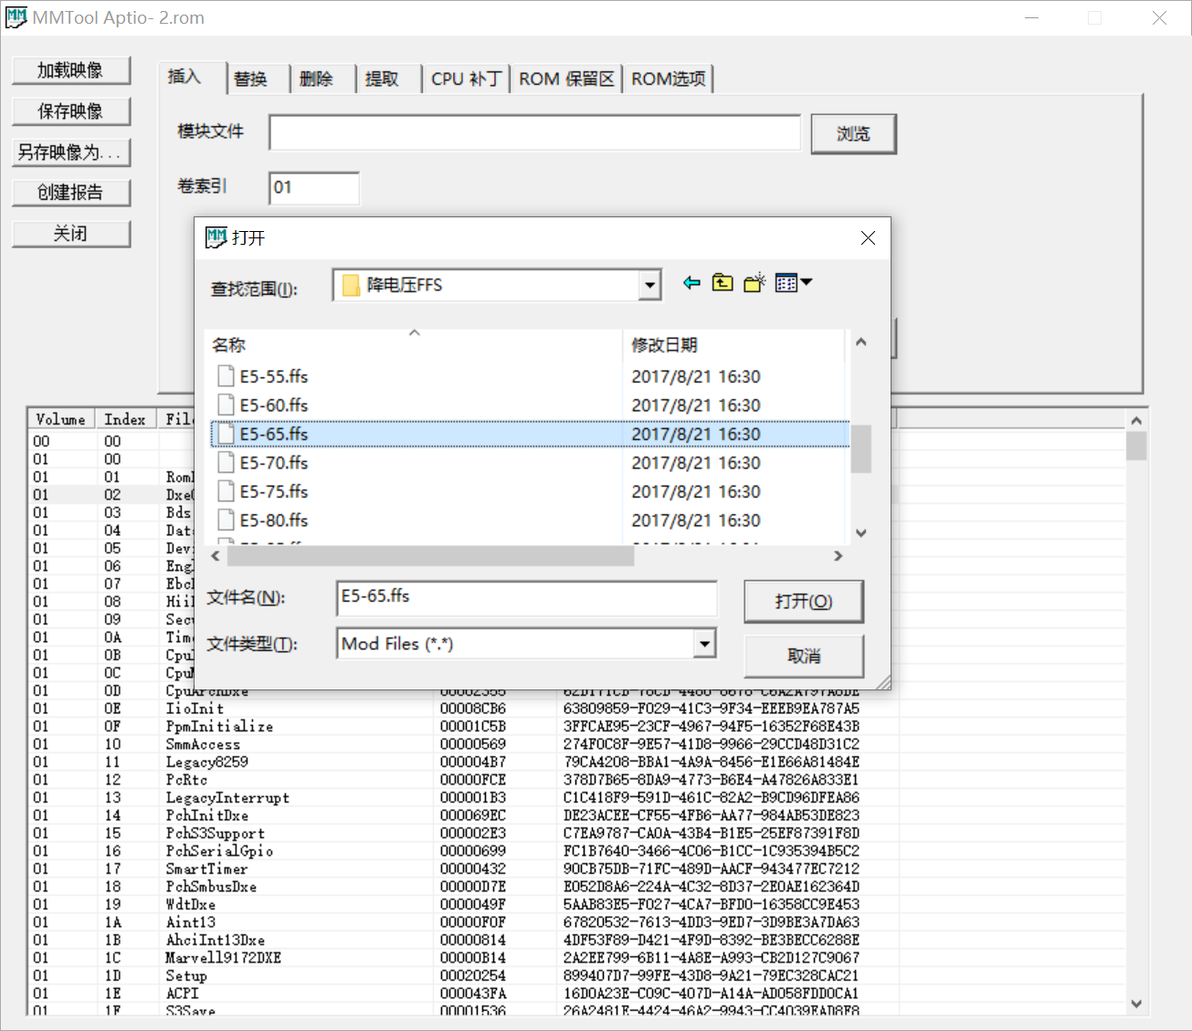Open view options dropdown arrow

click(x=807, y=283)
